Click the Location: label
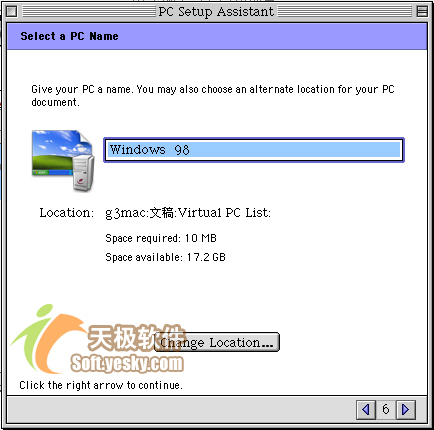The height and width of the screenshot is (430, 434). coord(67,213)
